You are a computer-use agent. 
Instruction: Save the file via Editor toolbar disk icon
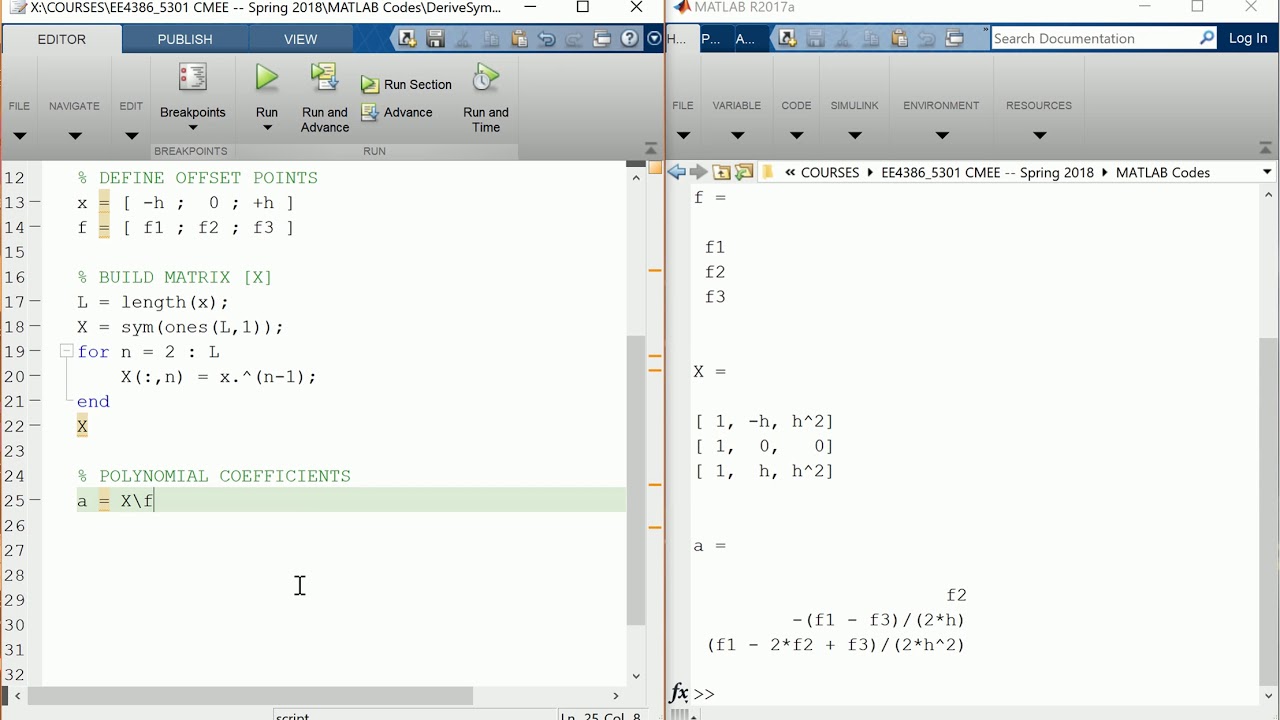tap(435, 39)
